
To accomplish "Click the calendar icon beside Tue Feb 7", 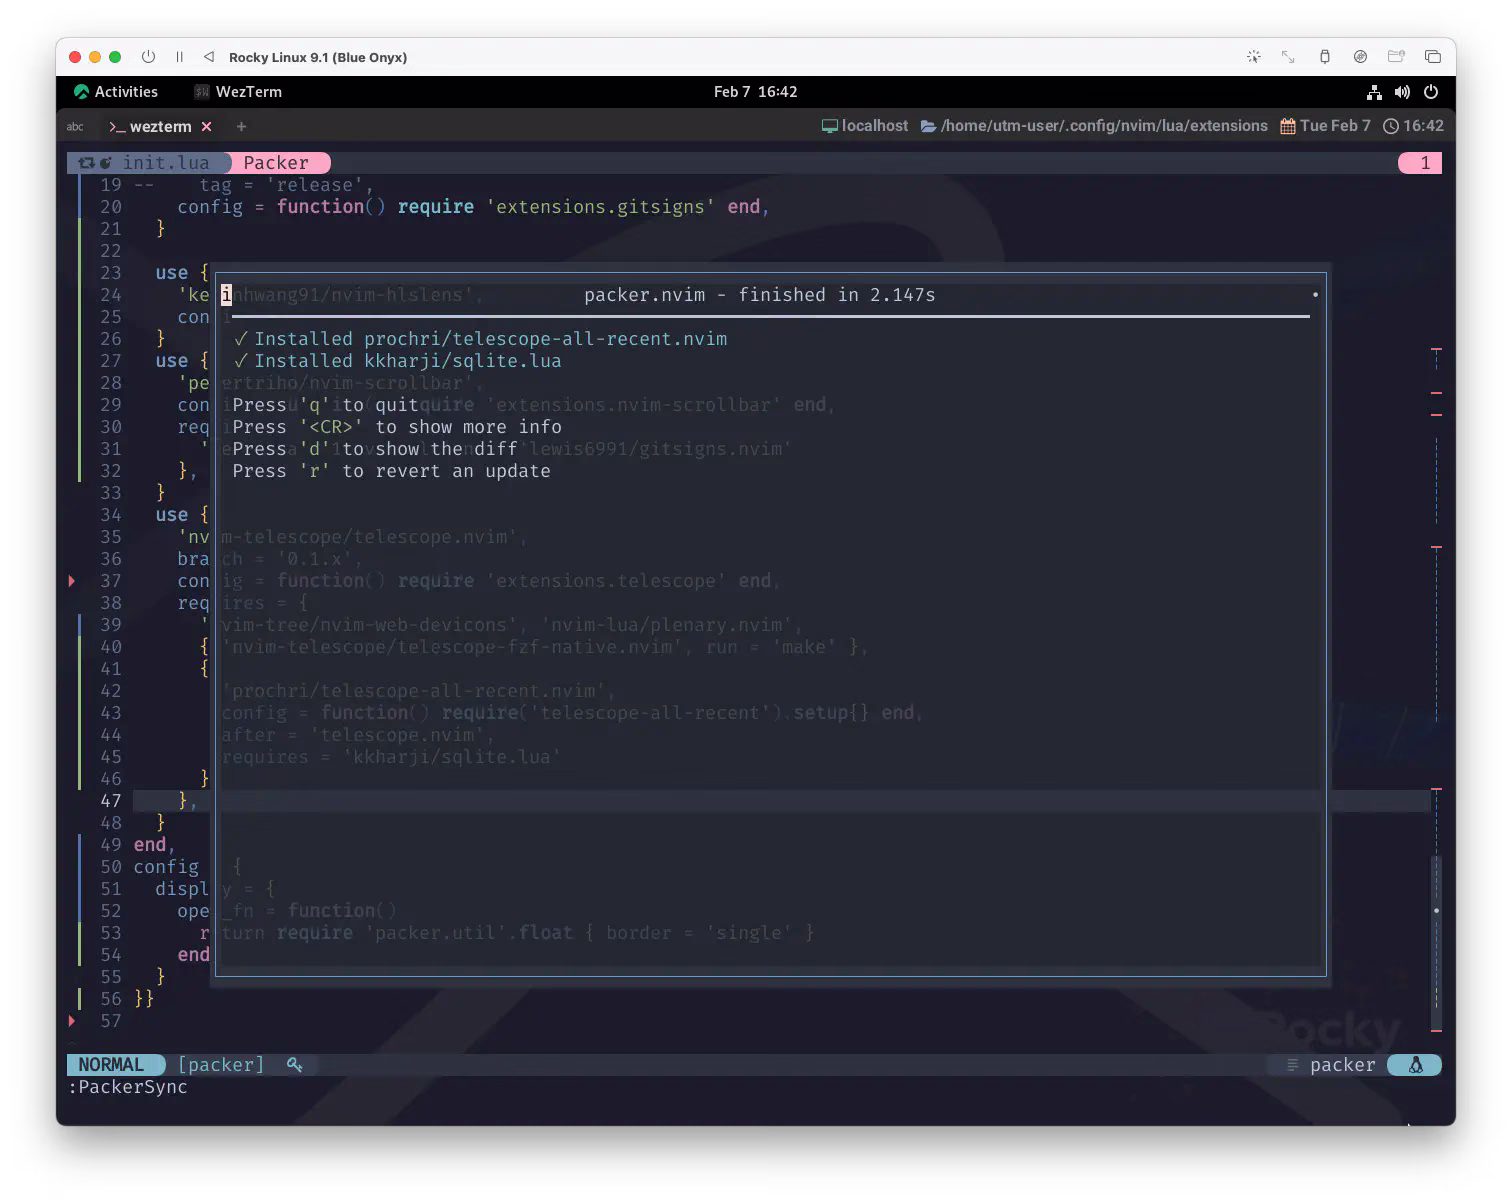I will pyautogui.click(x=1288, y=126).
